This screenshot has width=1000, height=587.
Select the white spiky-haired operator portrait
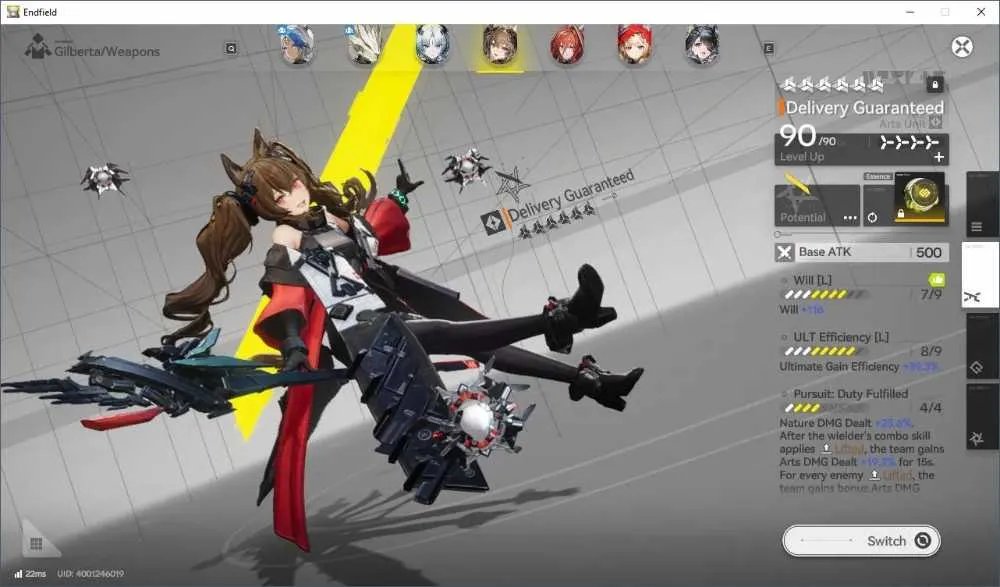[364, 45]
